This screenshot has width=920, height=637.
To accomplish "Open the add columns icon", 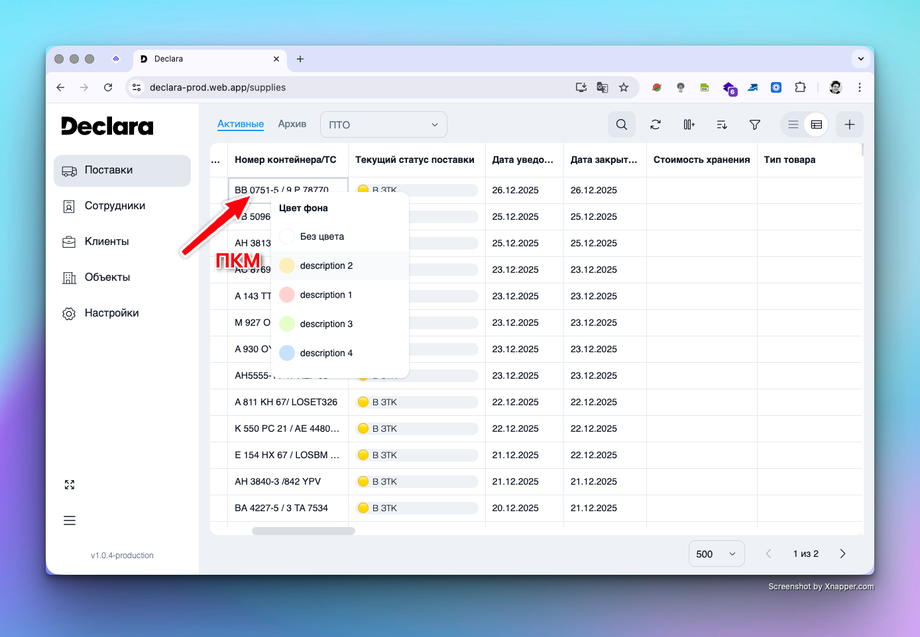I will pyautogui.click(x=689, y=124).
